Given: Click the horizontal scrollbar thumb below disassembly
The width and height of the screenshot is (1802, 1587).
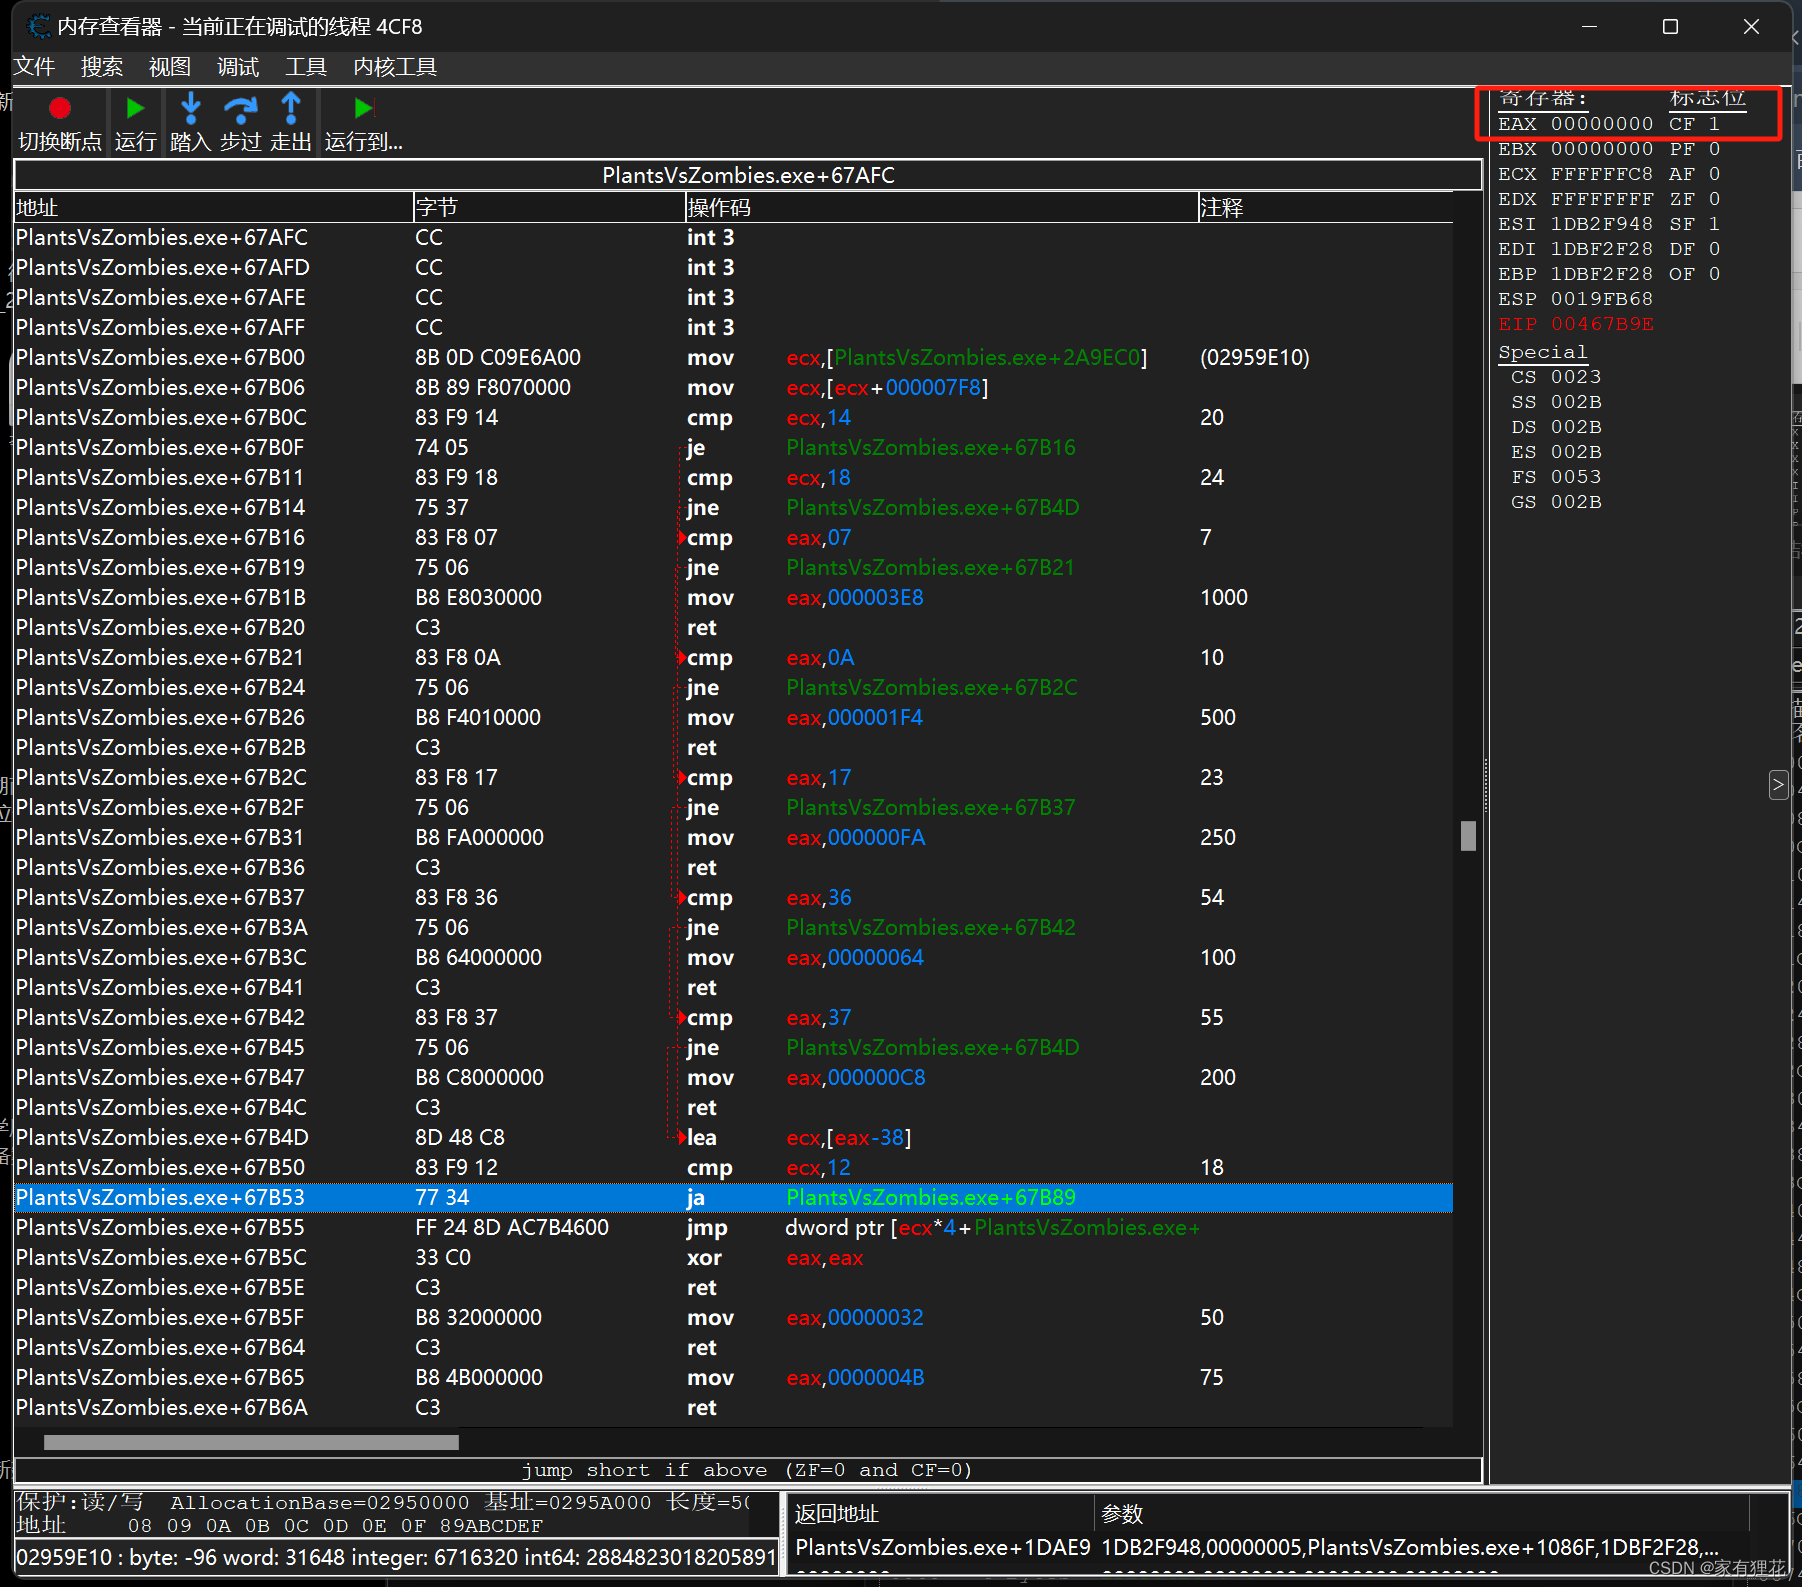Looking at the screenshot, I should pyautogui.click(x=251, y=1442).
